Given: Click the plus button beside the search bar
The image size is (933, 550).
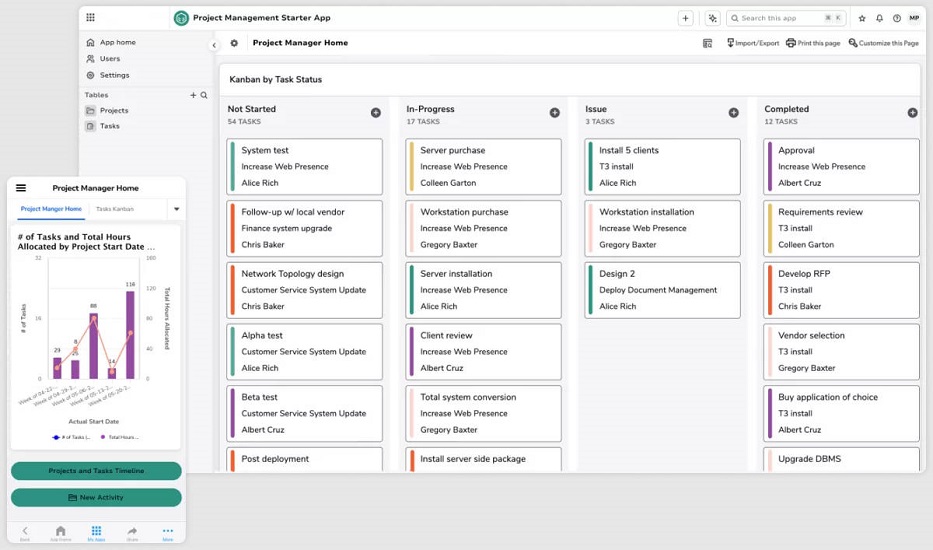Looking at the screenshot, I should pyautogui.click(x=685, y=18).
